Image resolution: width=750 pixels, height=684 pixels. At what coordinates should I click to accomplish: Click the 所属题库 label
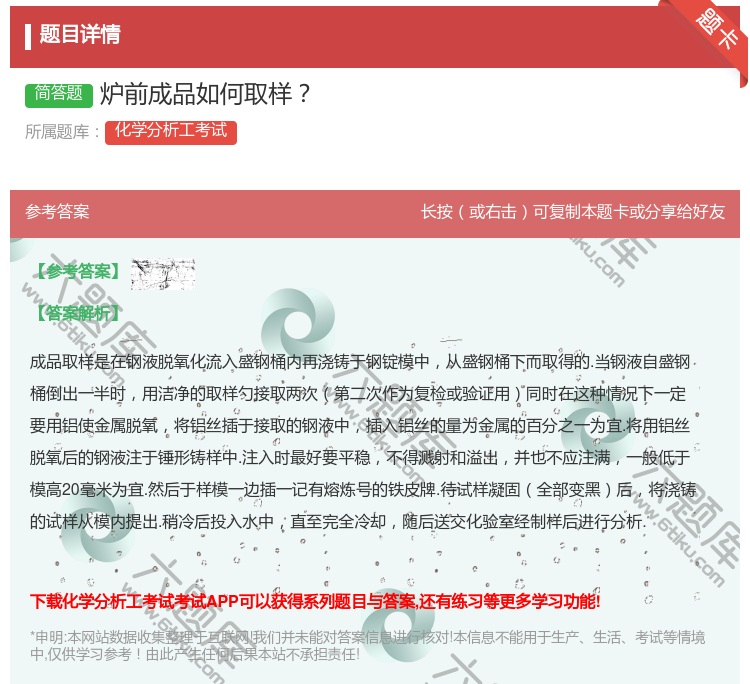(x=62, y=132)
